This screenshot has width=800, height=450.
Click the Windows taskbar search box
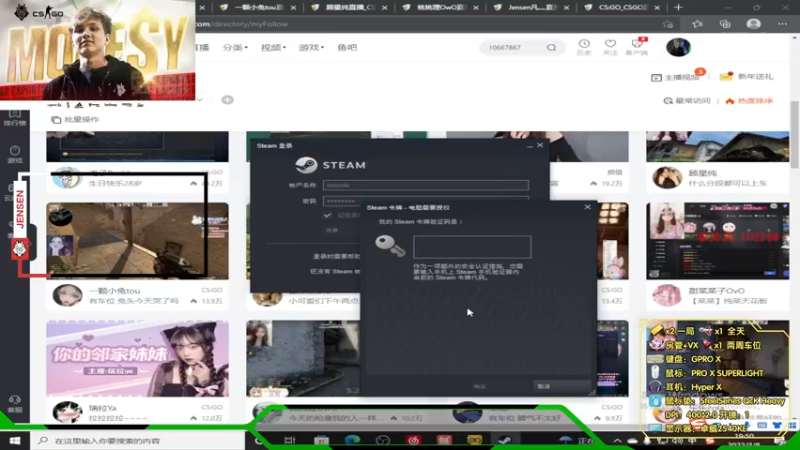pyautogui.click(x=138, y=440)
